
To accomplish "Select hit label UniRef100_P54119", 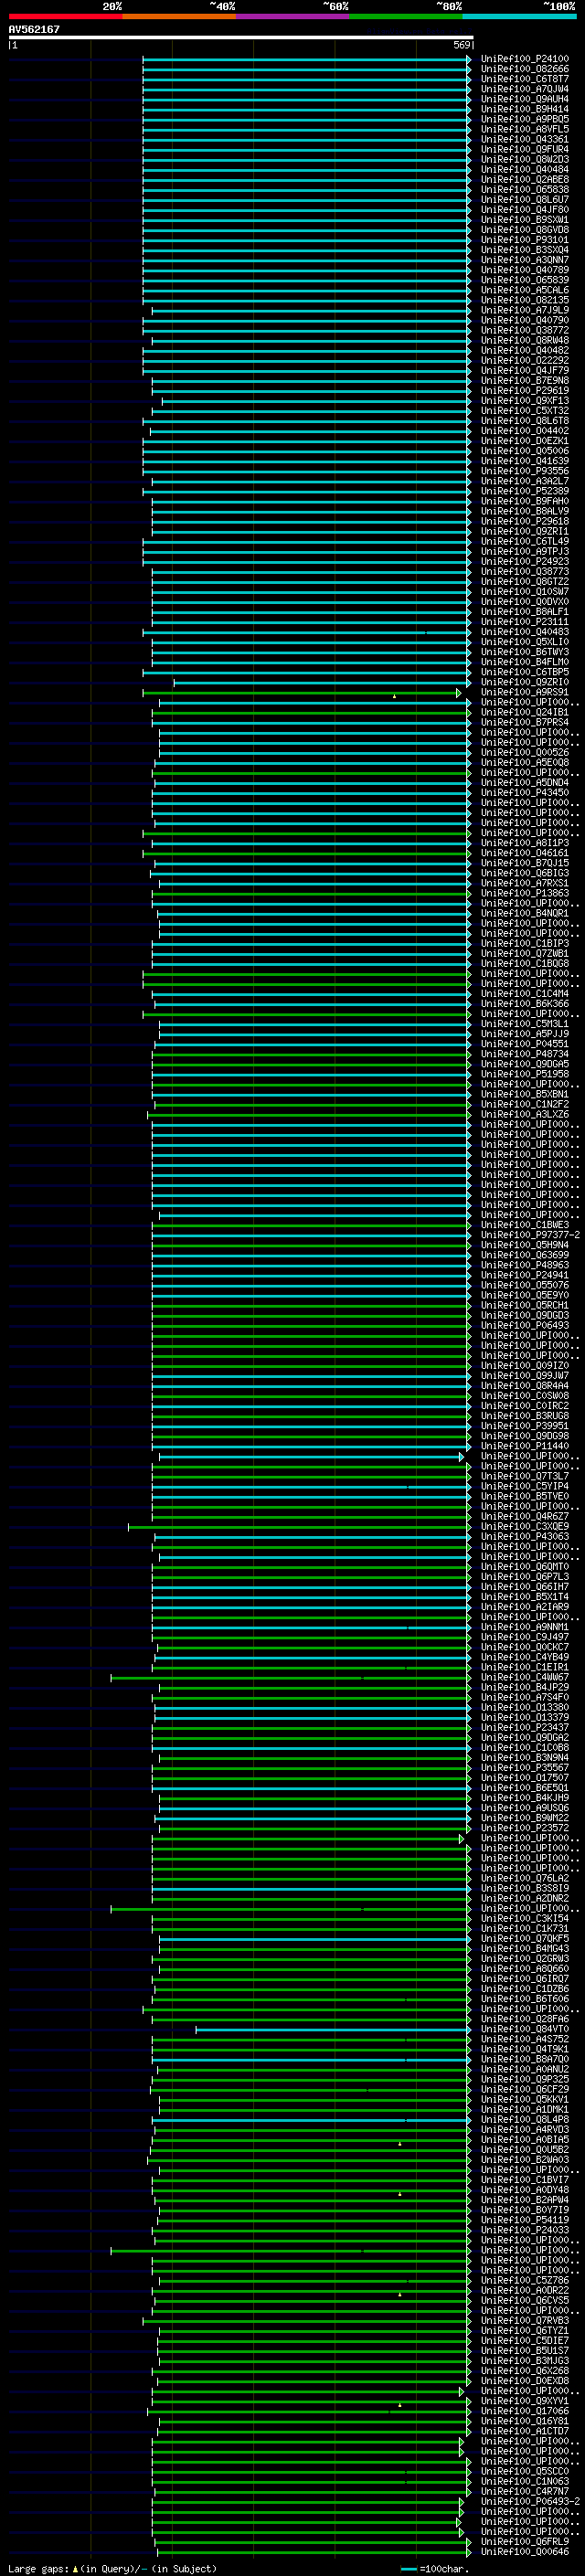I will pyautogui.click(x=525, y=2220).
